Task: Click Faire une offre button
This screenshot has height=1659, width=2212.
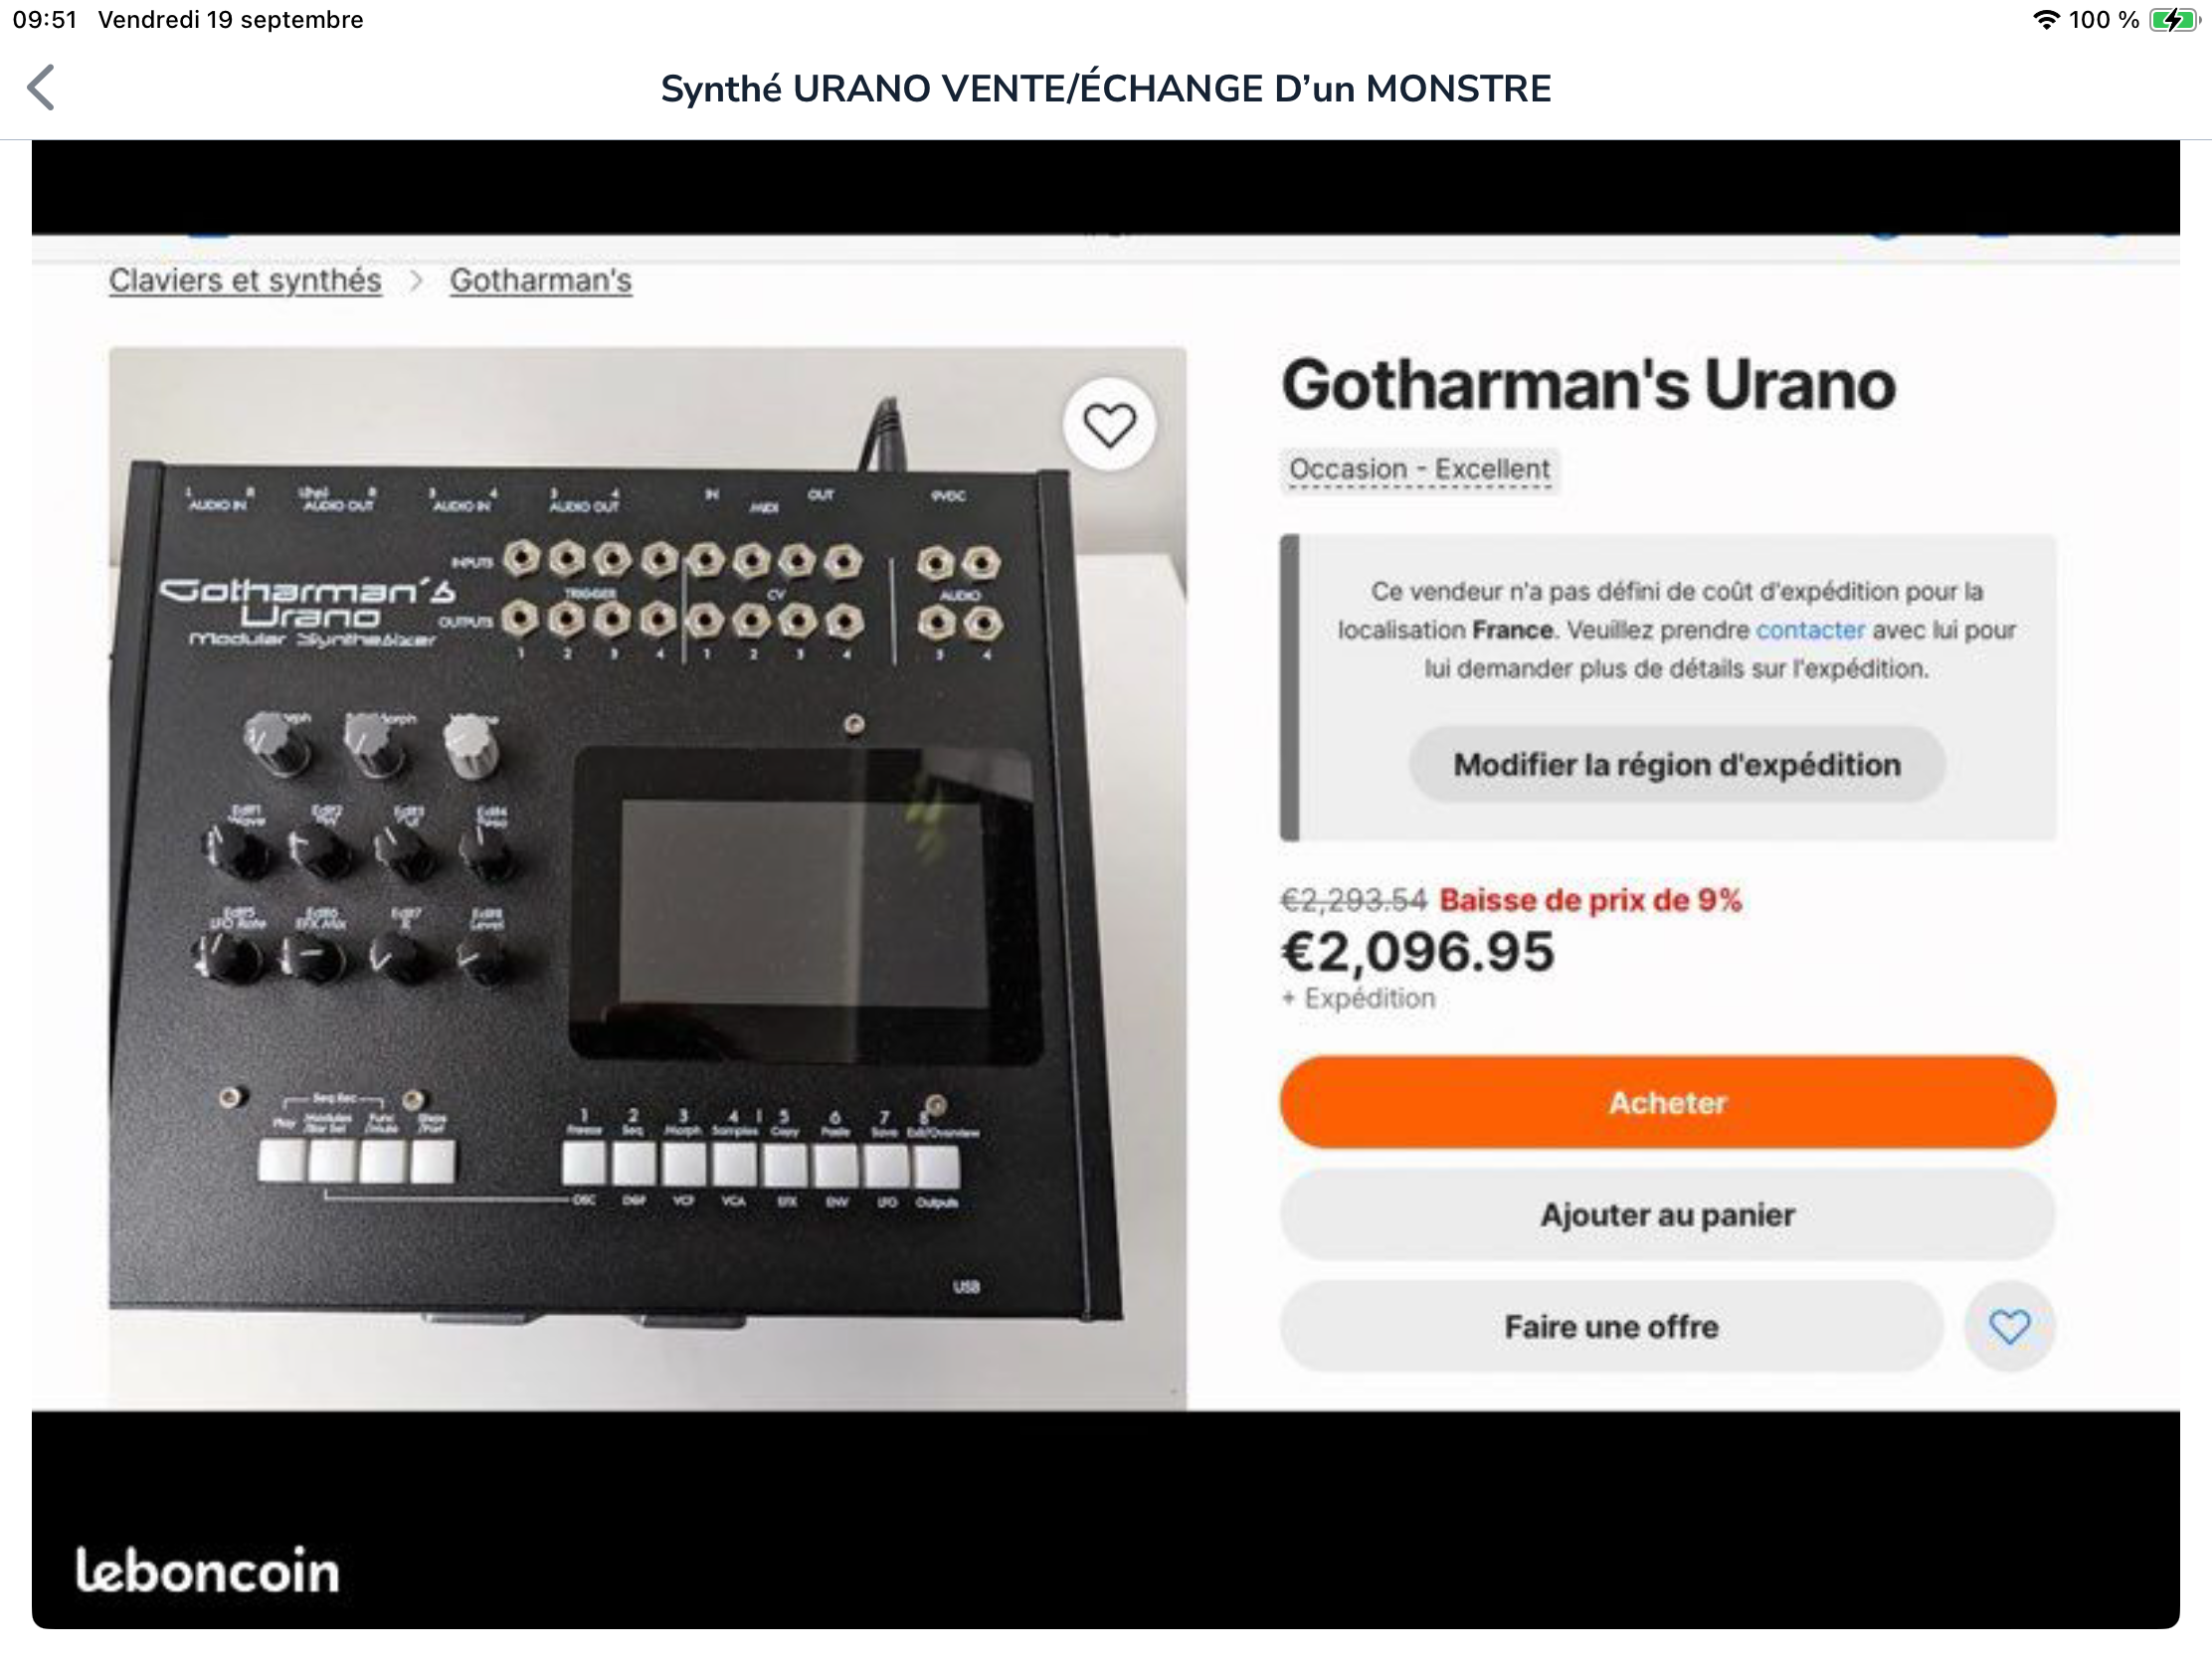Action: 1611,1327
